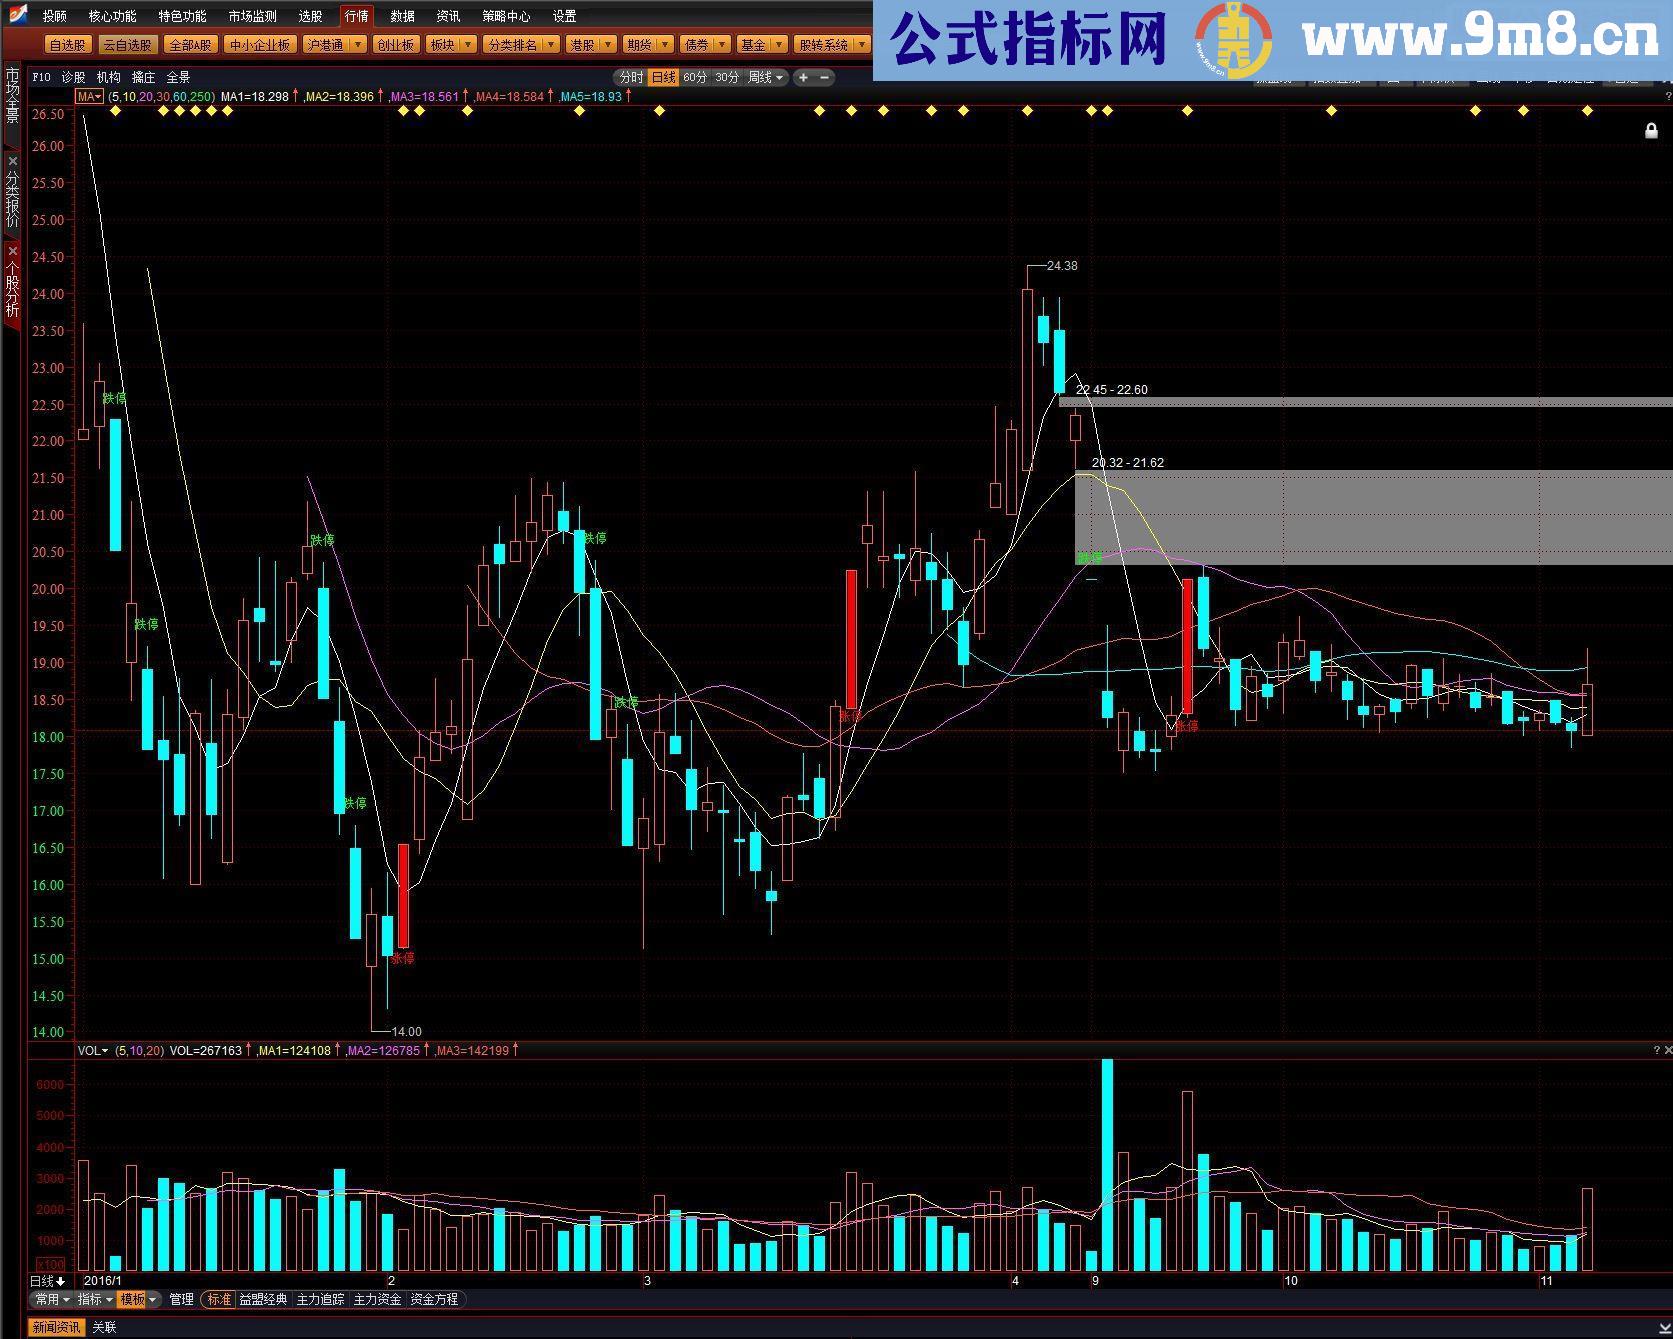Open the 数据 menu
The height and width of the screenshot is (1339, 1673).
(x=402, y=16)
